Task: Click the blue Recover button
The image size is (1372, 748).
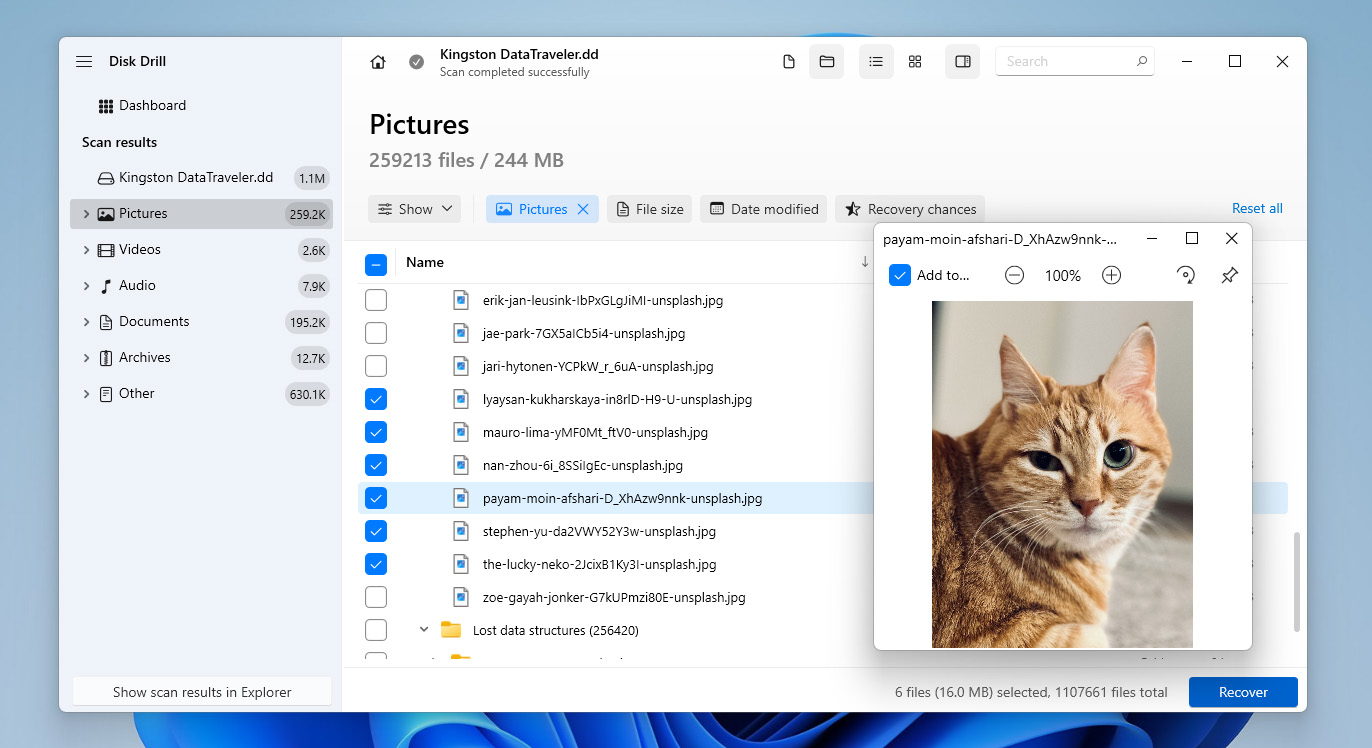Action: click(1243, 692)
